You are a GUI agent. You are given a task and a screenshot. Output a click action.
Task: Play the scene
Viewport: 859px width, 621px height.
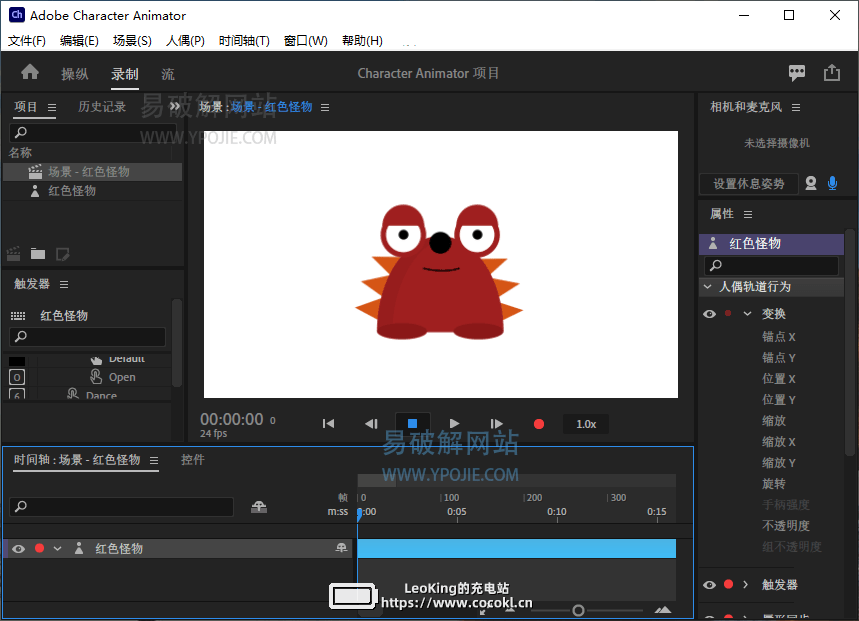coord(454,423)
